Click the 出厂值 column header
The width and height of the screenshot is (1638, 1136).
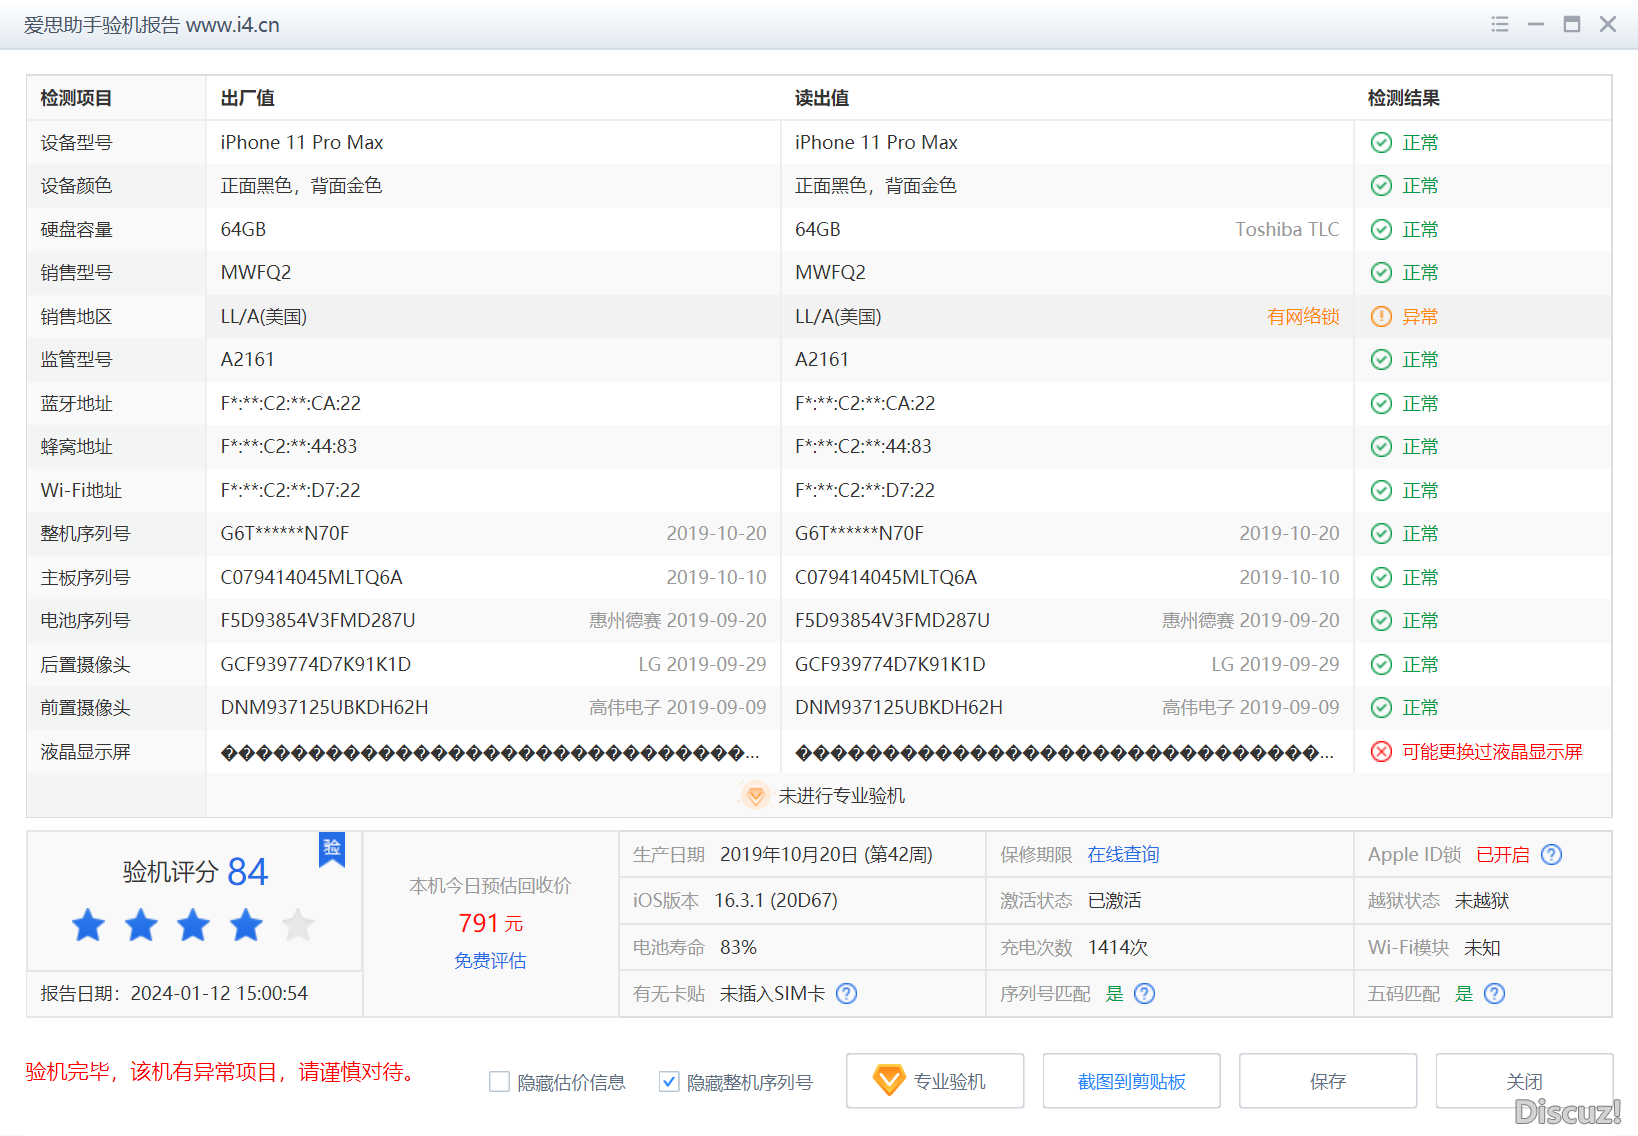coord(248,98)
